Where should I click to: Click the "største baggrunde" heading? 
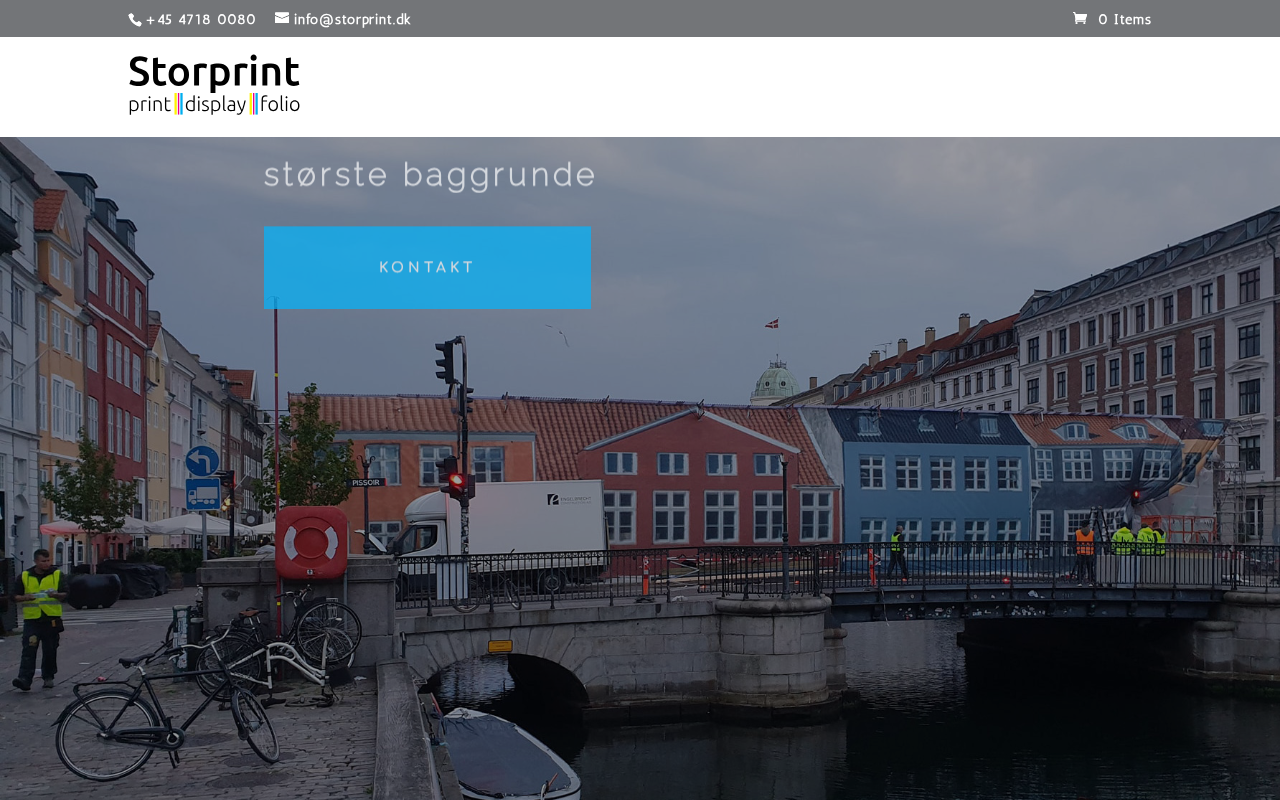[x=429, y=175]
